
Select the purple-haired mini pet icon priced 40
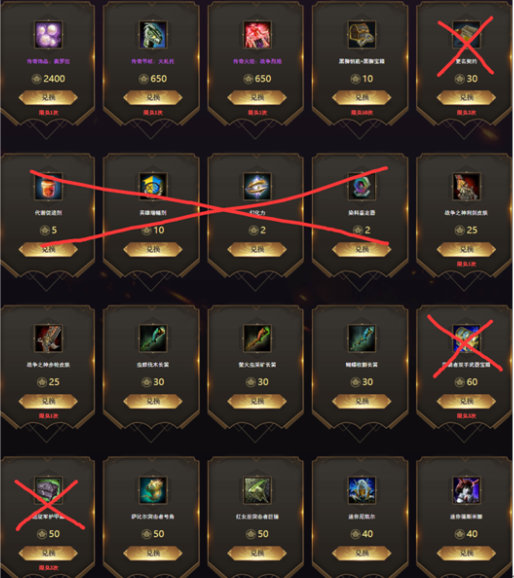click(x=466, y=490)
